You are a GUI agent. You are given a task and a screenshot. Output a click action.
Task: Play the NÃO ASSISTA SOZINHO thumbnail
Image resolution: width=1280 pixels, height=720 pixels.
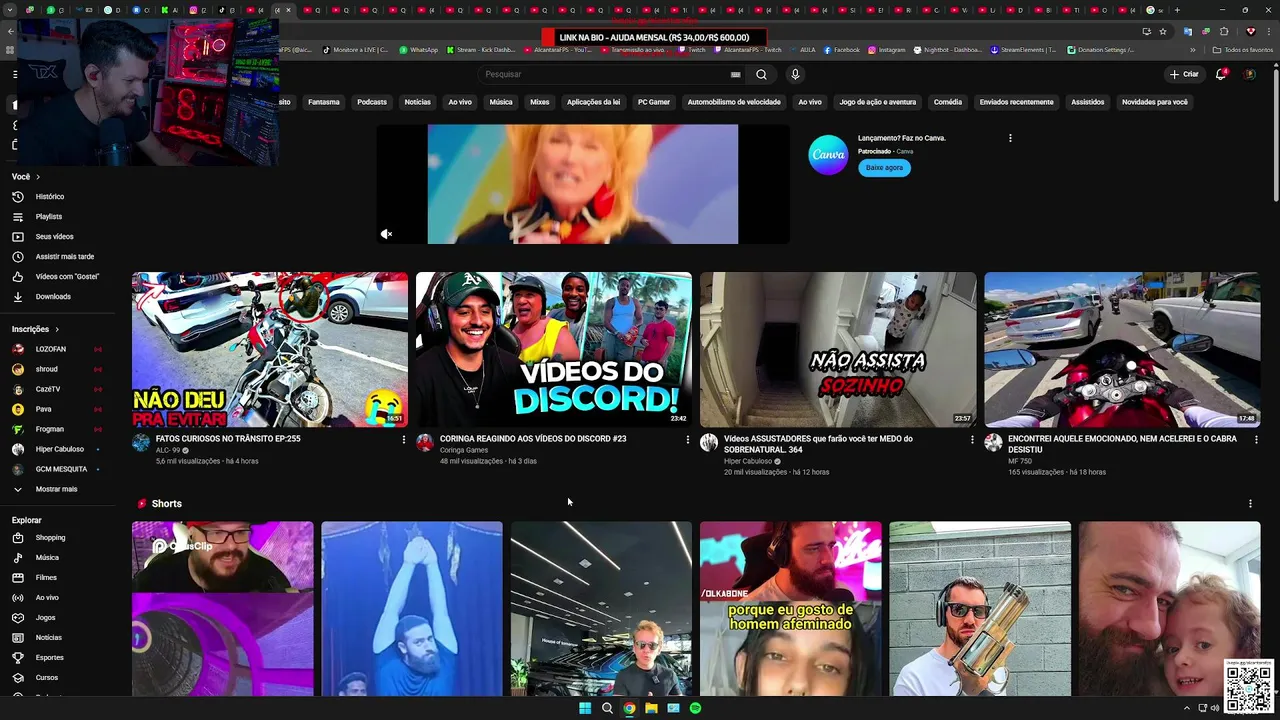(838, 350)
